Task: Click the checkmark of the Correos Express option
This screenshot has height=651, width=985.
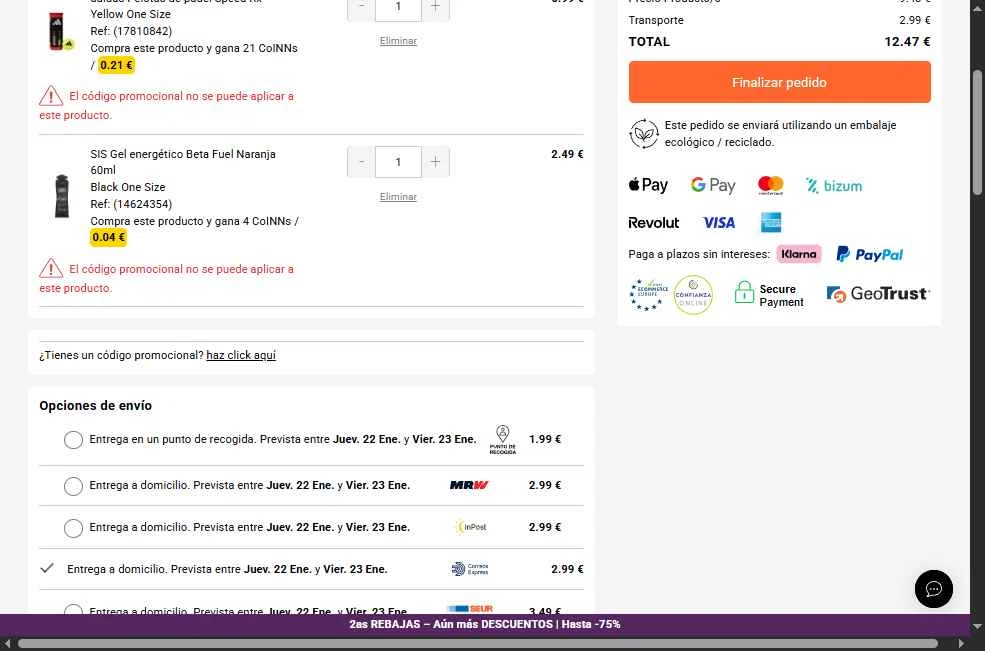Action: click(46, 568)
